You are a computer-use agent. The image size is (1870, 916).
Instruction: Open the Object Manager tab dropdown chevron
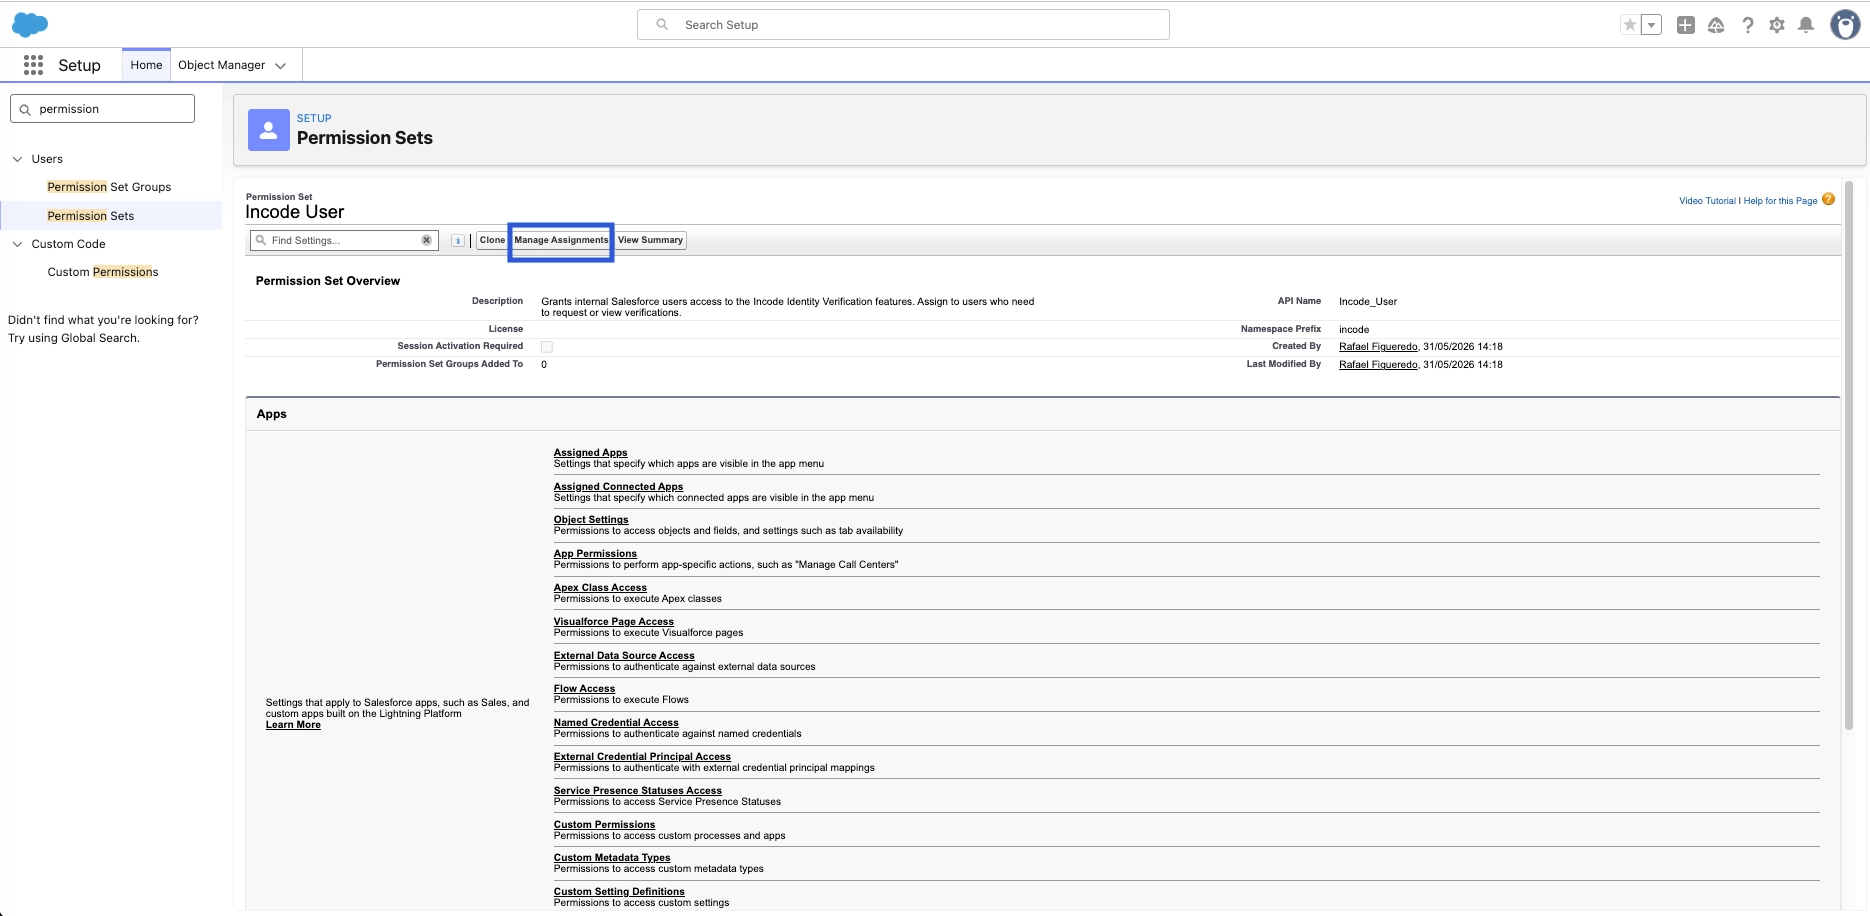coord(281,66)
